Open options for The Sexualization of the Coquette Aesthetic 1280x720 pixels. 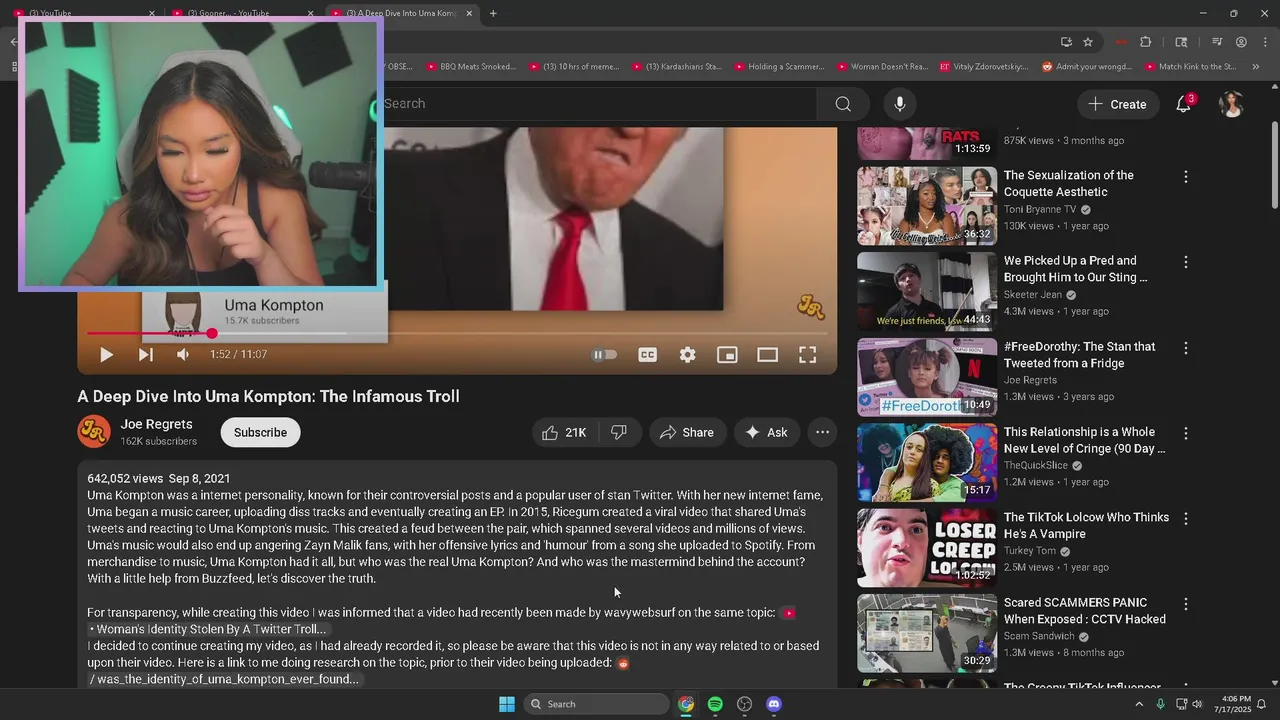point(1186,177)
